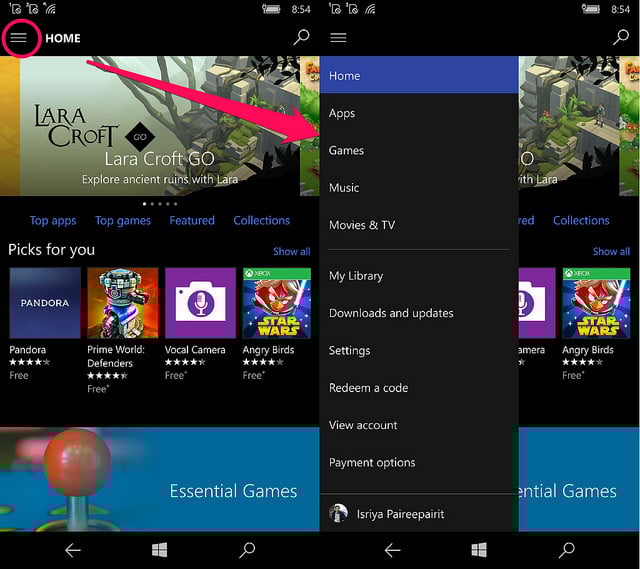Open Essential Games banner on left screen
This screenshot has width=640, height=569.
click(160, 479)
